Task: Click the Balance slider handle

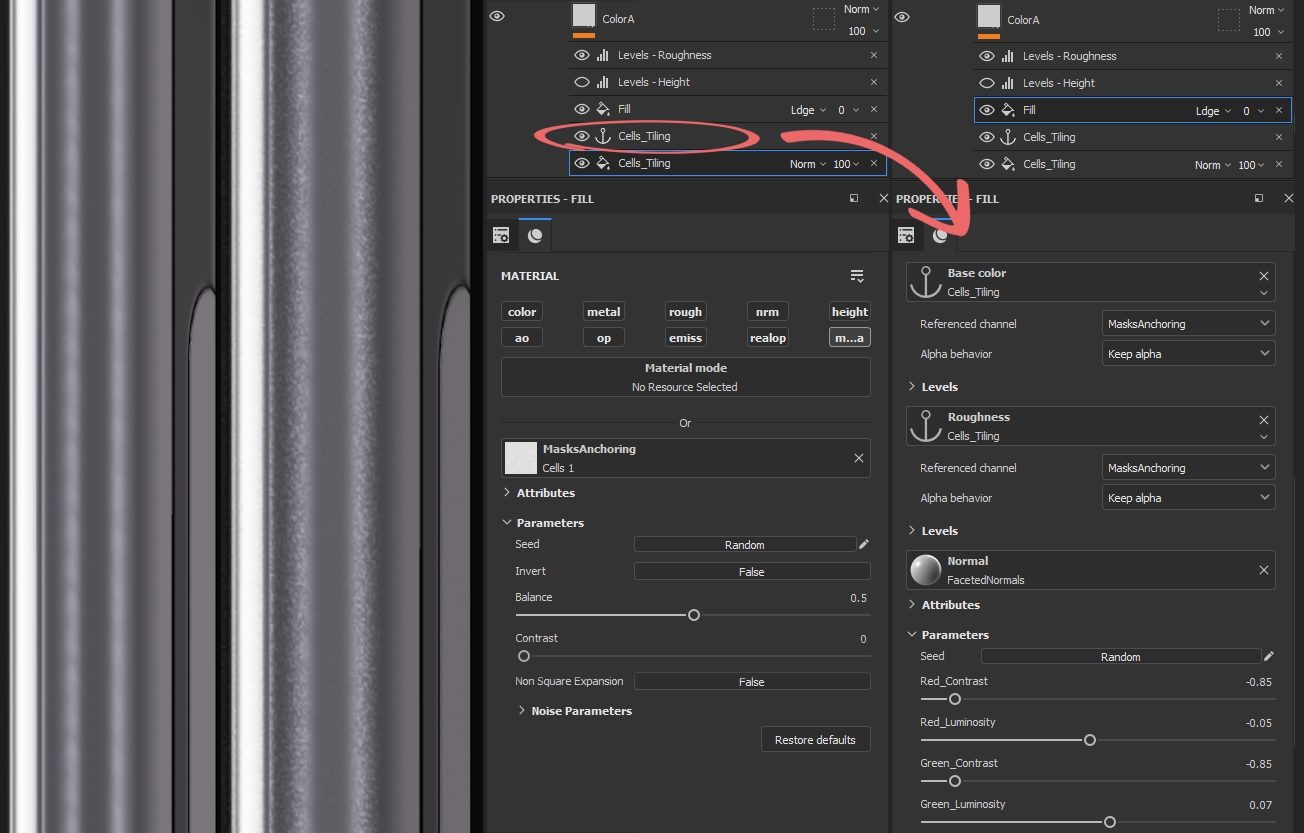Action: 694,615
